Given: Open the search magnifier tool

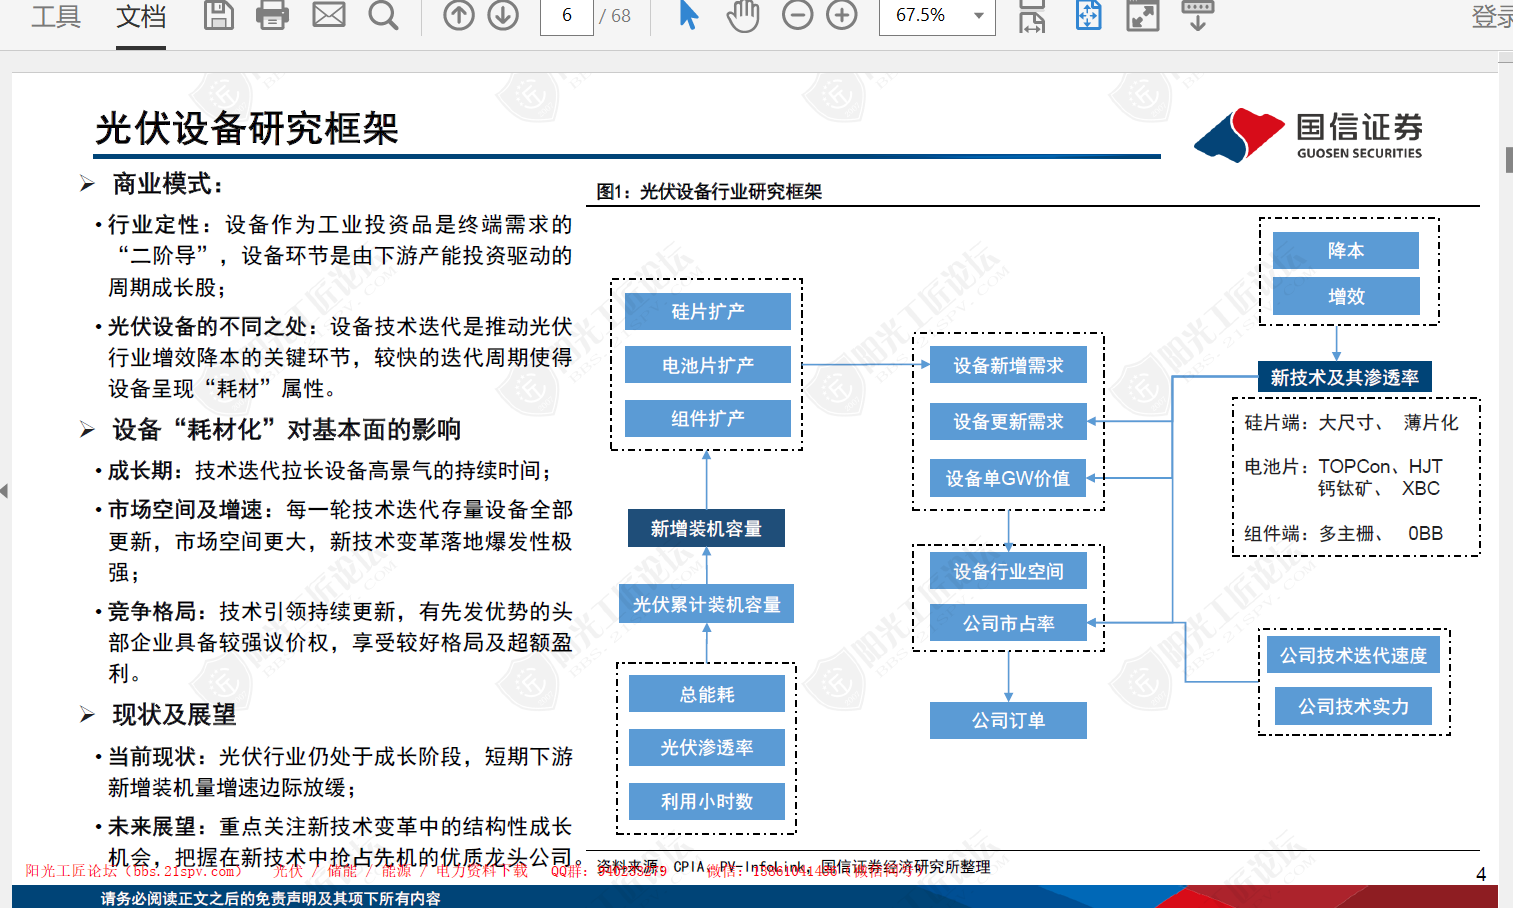Looking at the screenshot, I should (x=383, y=15).
